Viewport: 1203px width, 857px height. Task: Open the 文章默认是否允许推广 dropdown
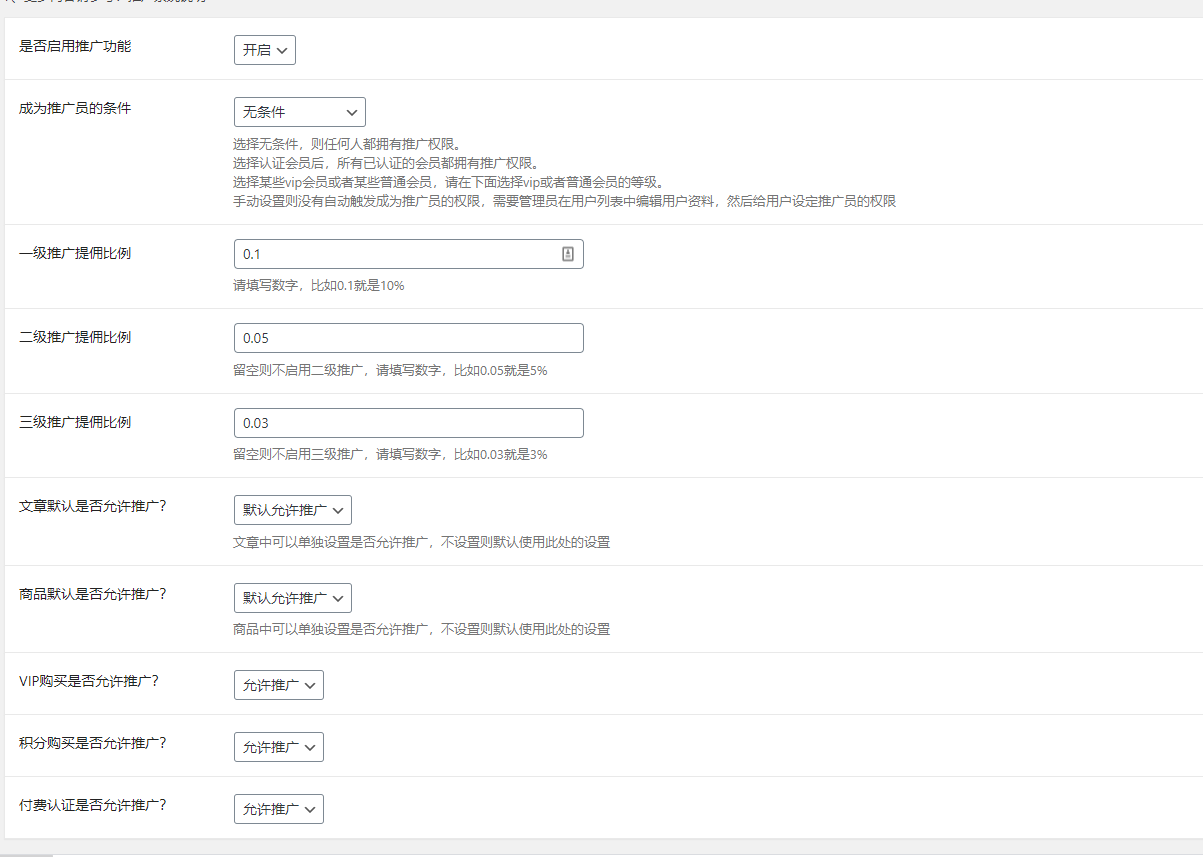292,509
